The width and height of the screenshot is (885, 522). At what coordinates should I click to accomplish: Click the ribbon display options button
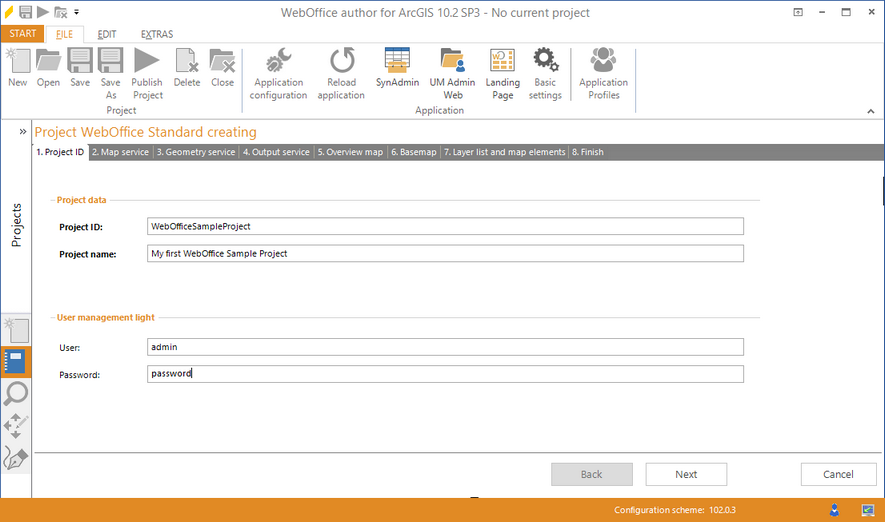tap(798, 12)
